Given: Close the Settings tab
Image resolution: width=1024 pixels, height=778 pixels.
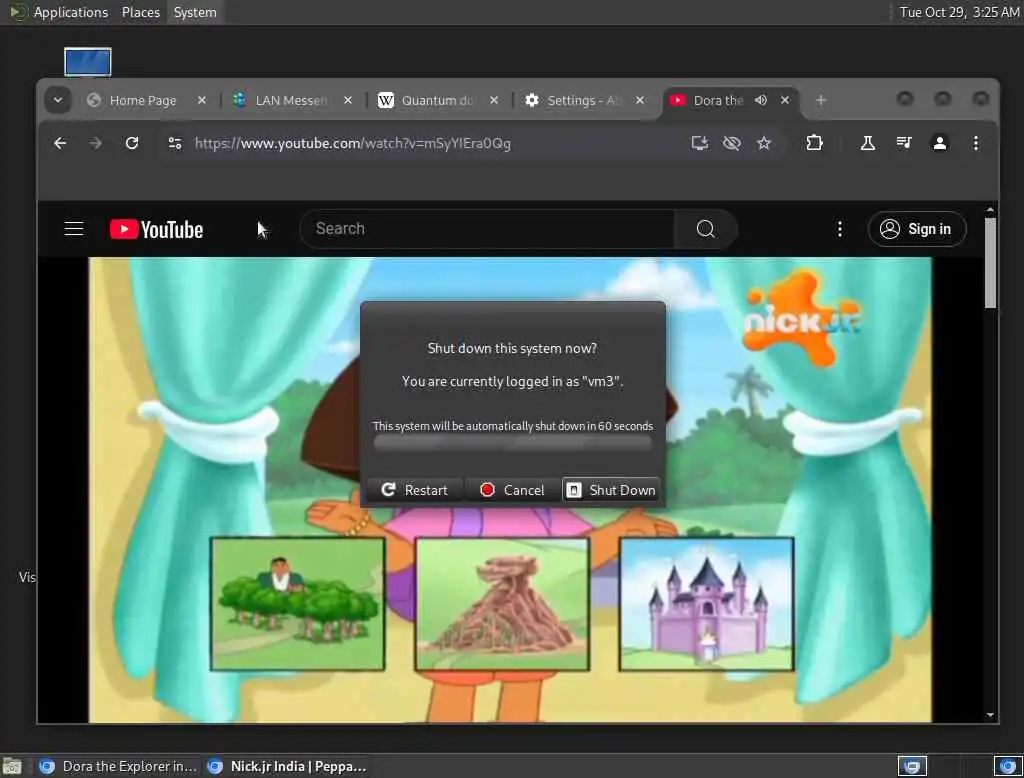Looking at the screenshot, I should [x=640, y=100].
